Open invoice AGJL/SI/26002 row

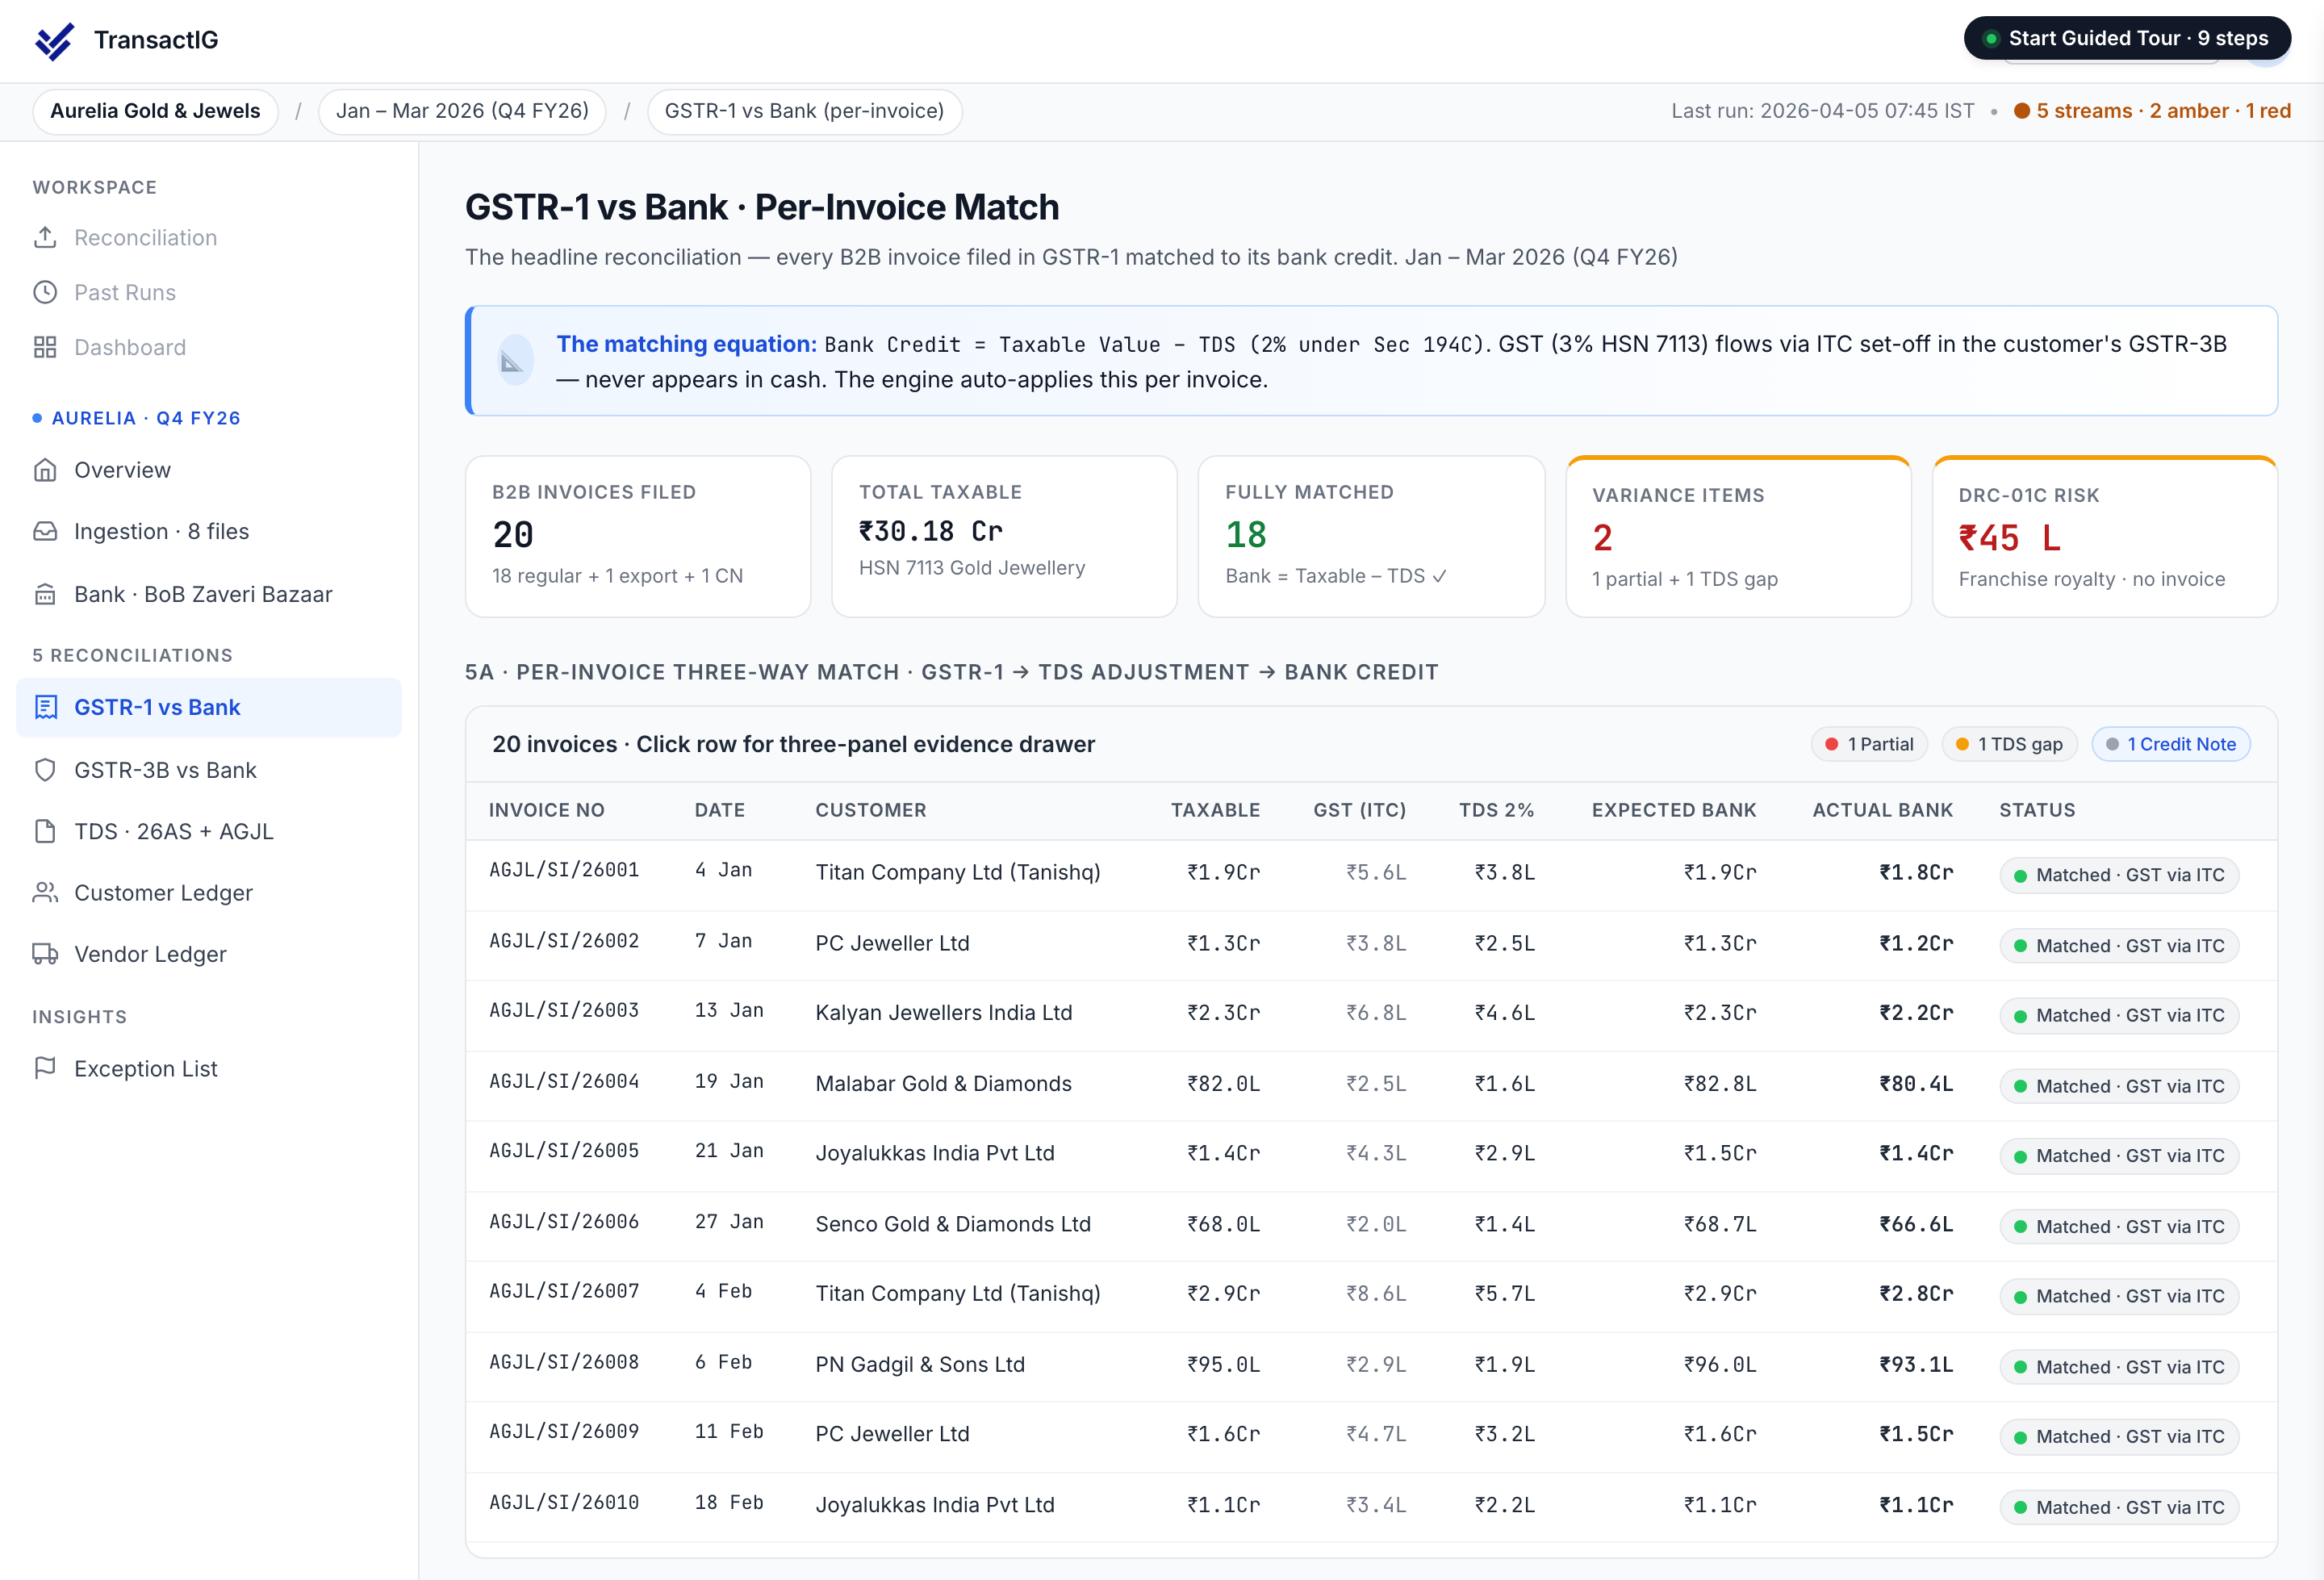click(x=1371, y=944)
